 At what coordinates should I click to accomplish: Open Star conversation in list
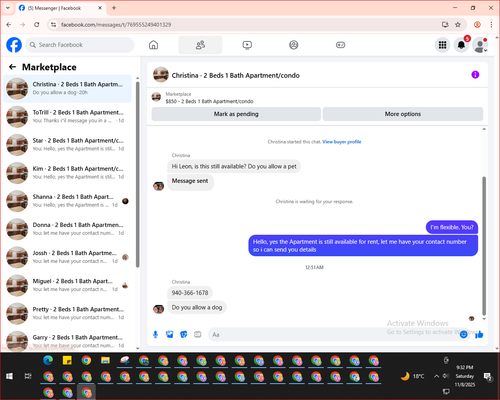(68, 145)
